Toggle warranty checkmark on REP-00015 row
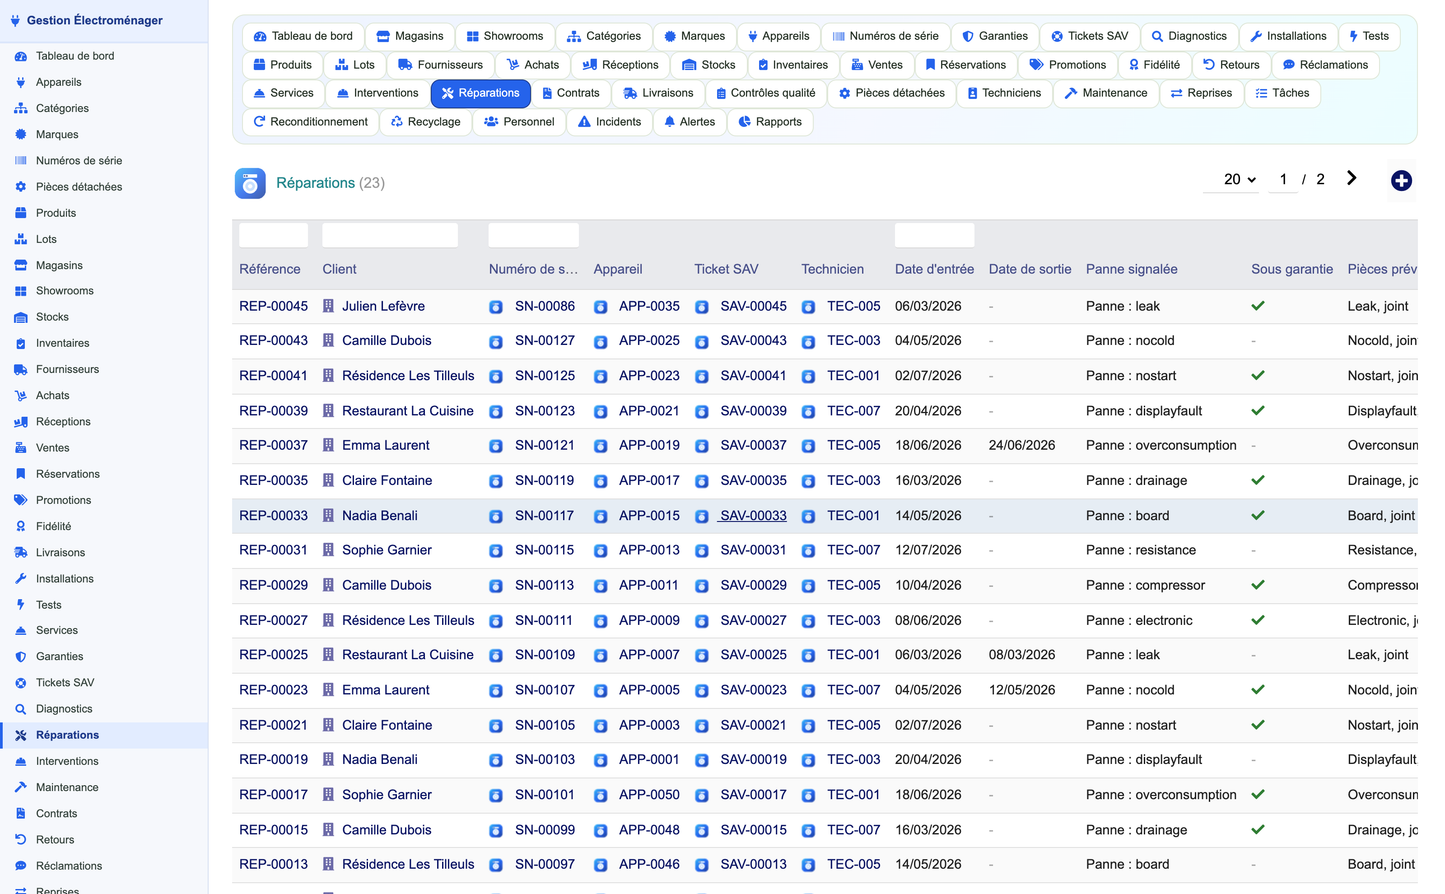This screenshot has height=894, width=1445. tap(1258, 830)
